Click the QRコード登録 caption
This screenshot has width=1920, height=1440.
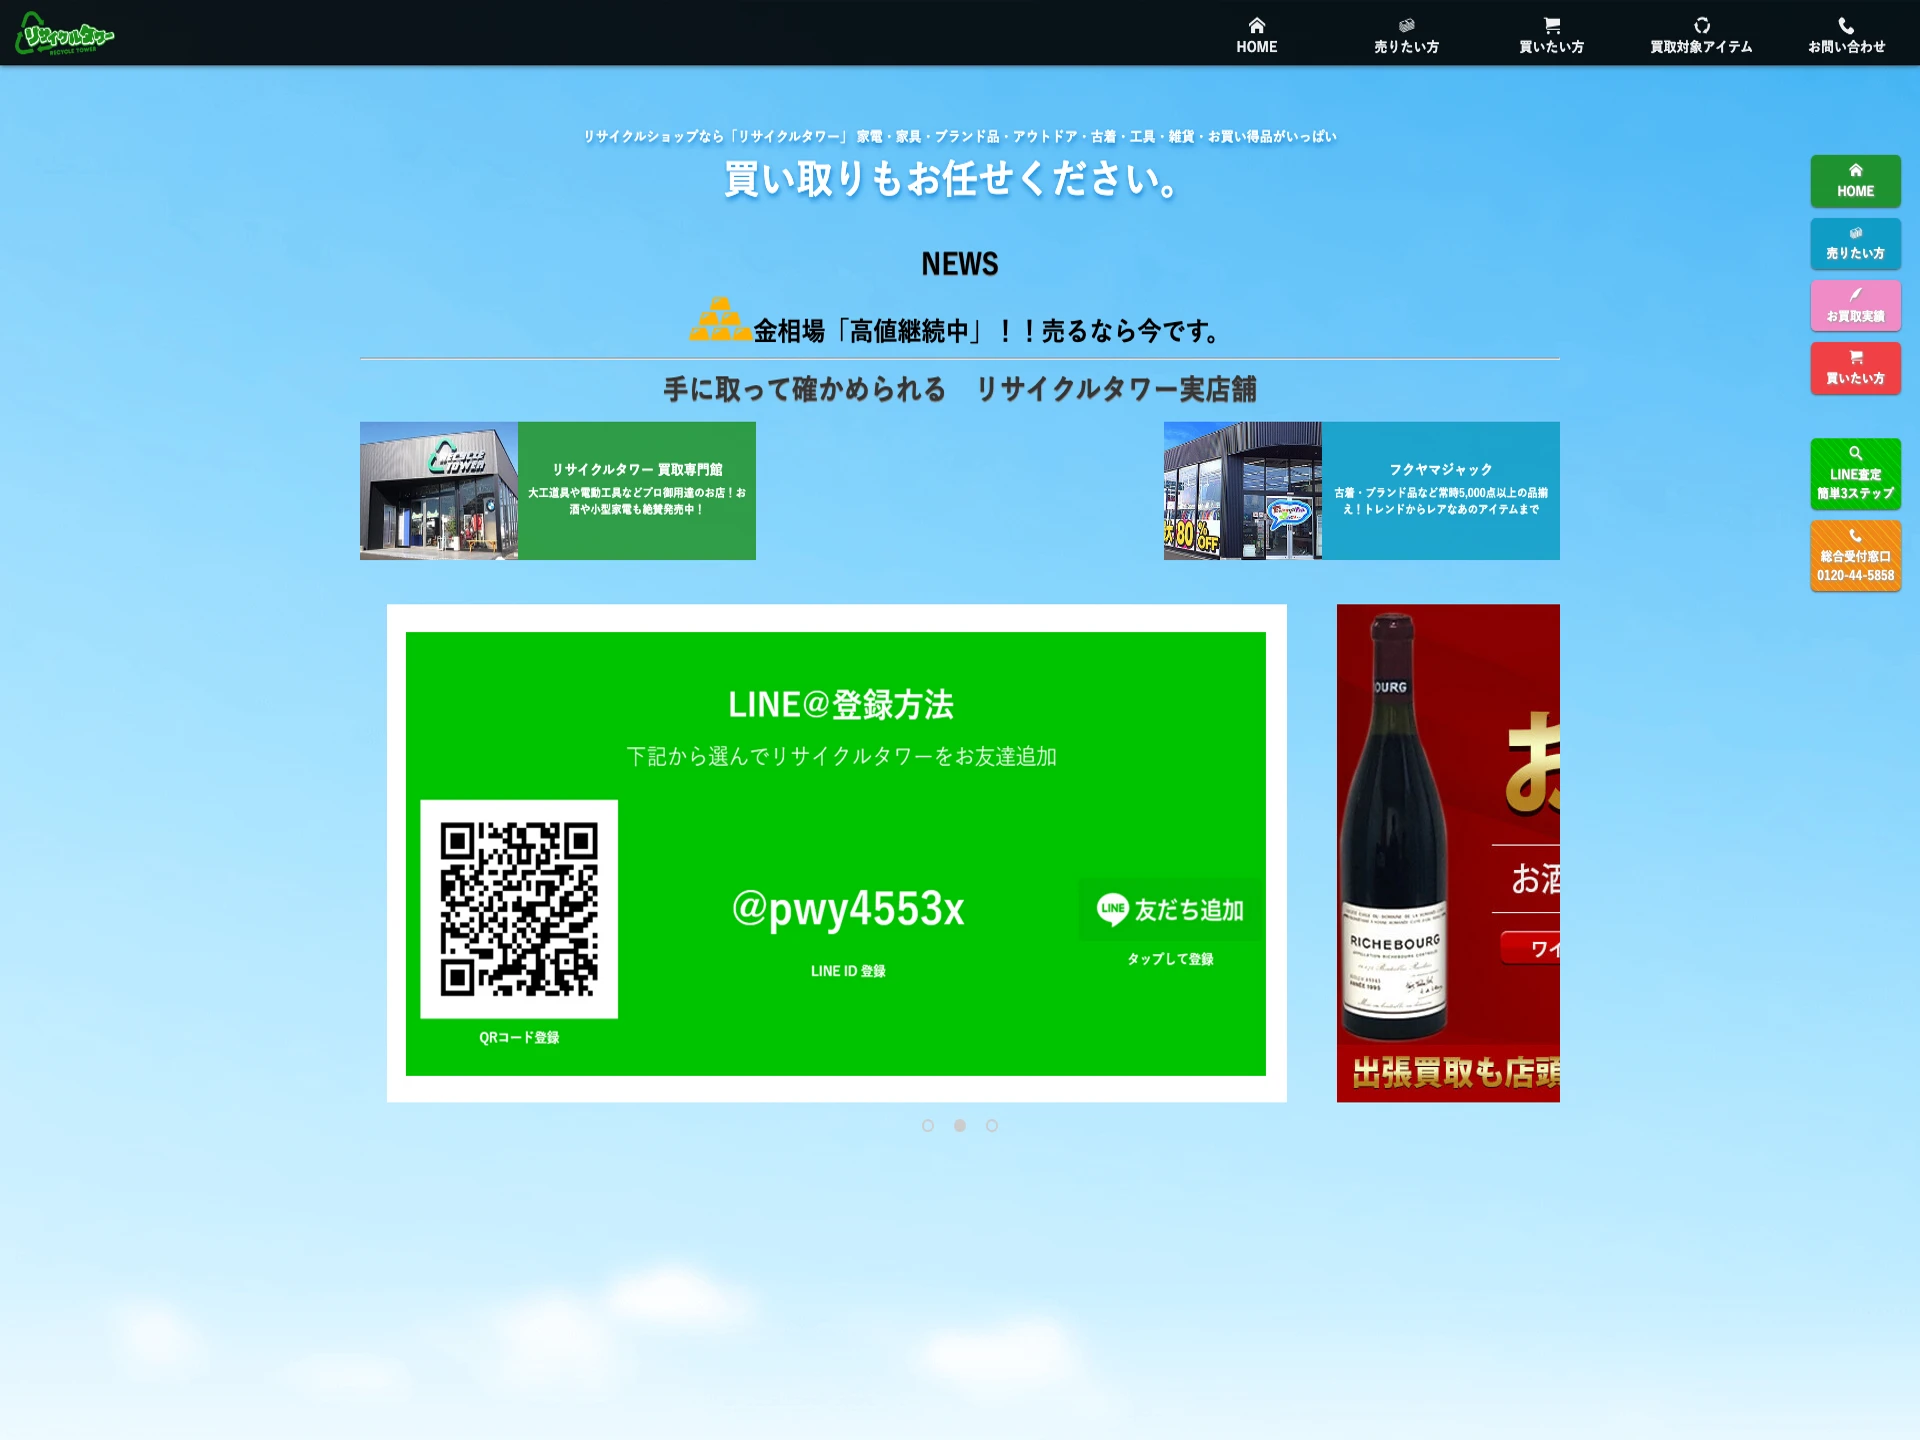[x=519, y=1037]
